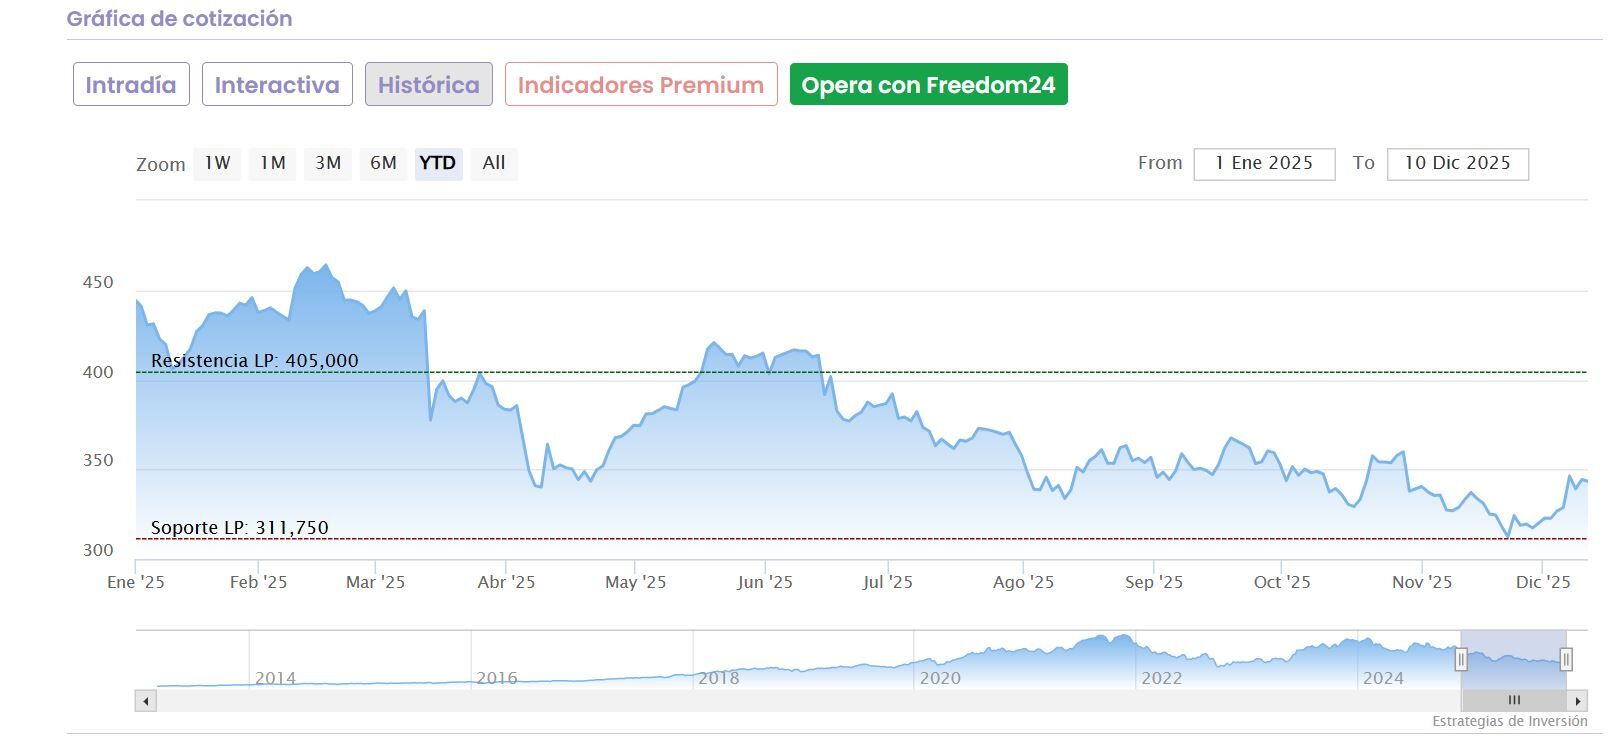
Task: Click the left range handle in navigator
Action: 1461,660
